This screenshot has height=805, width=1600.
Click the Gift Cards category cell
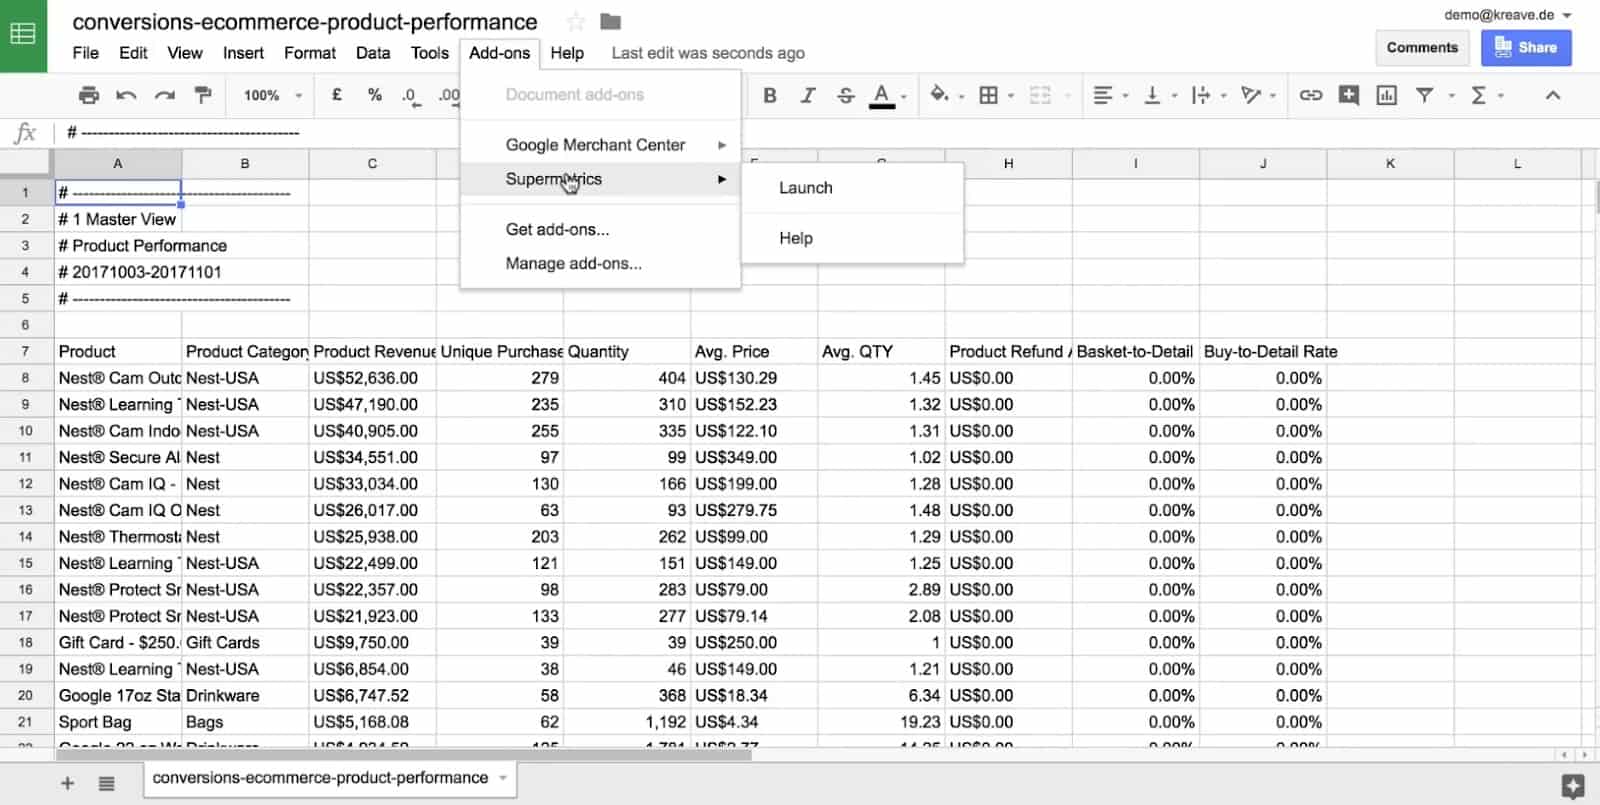click(x=245, y=642)
